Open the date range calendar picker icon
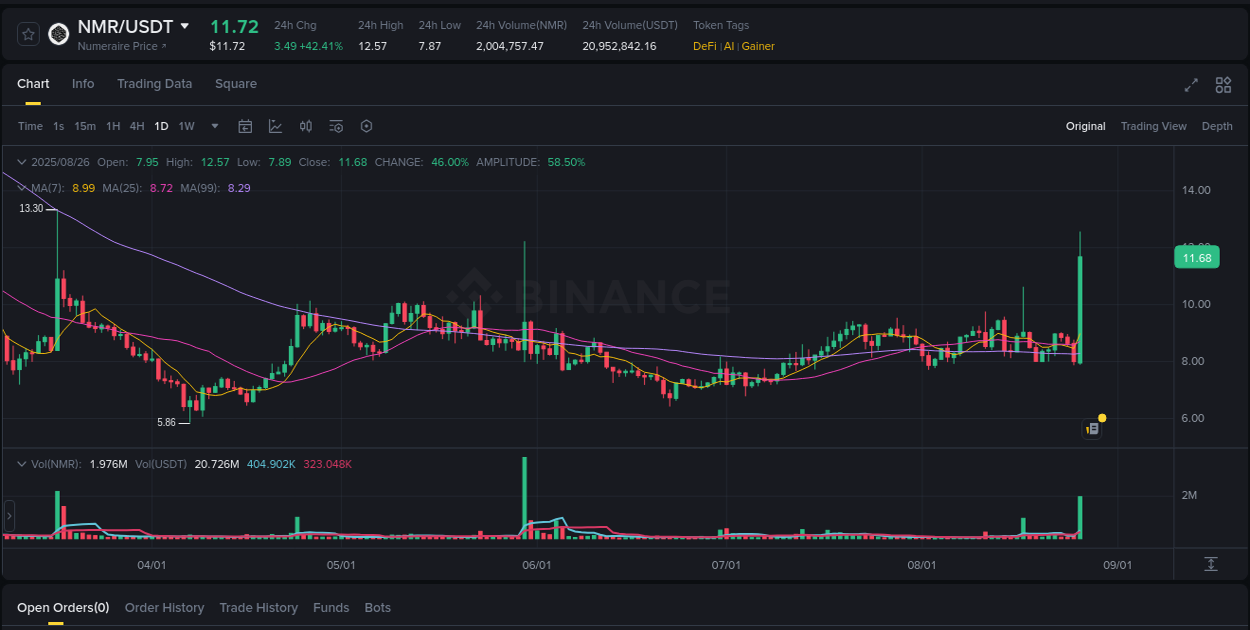The width and height of the screenshot is (1250, 630). pos(245,126)
